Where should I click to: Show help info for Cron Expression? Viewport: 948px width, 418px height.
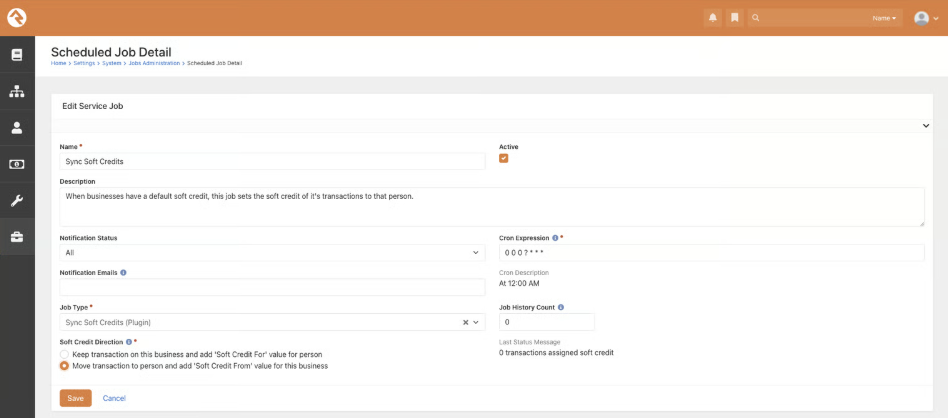pos(555,238)
